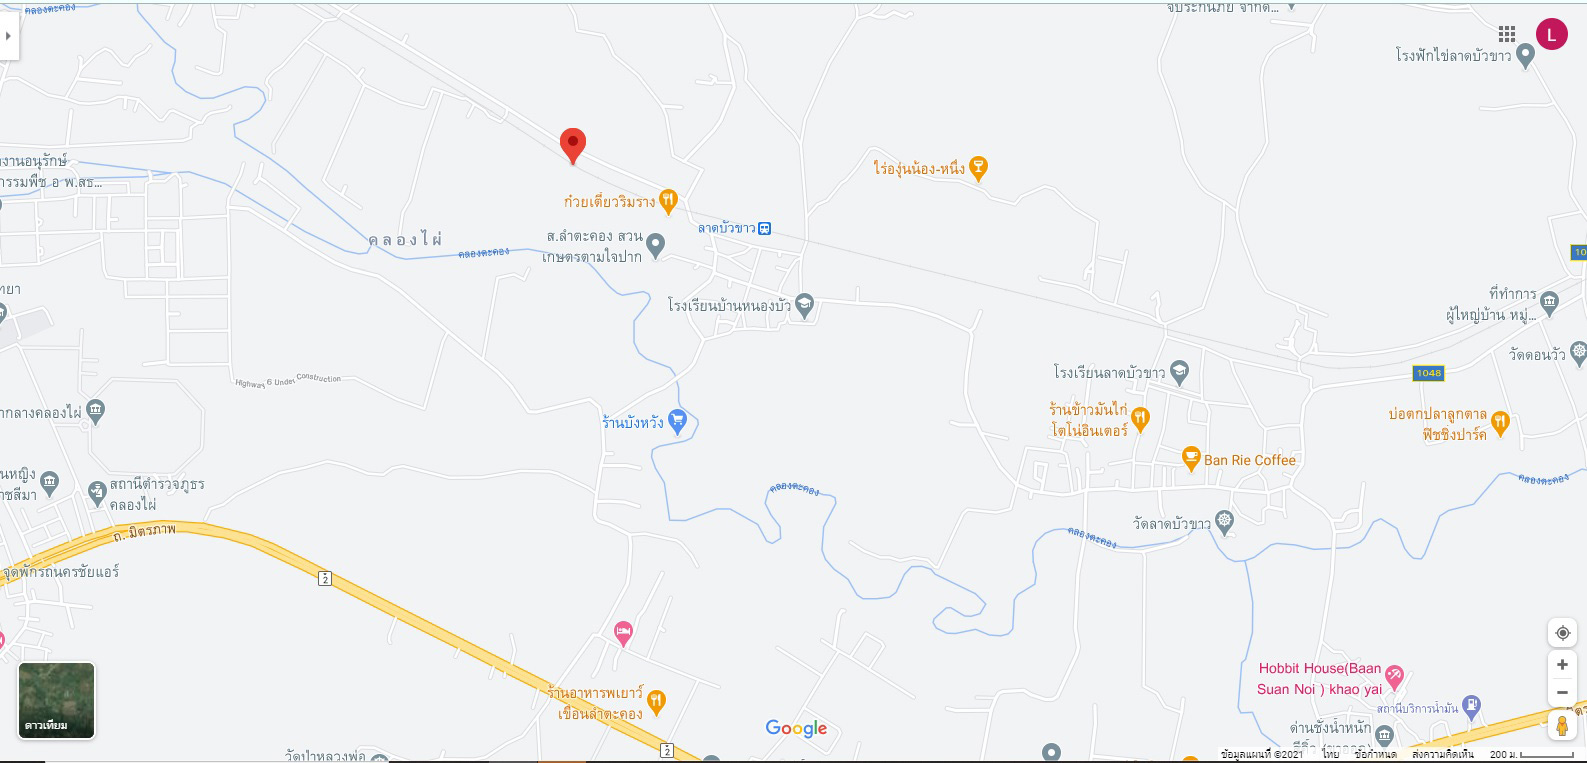Zoom in with the plus button

point(1562,665)
